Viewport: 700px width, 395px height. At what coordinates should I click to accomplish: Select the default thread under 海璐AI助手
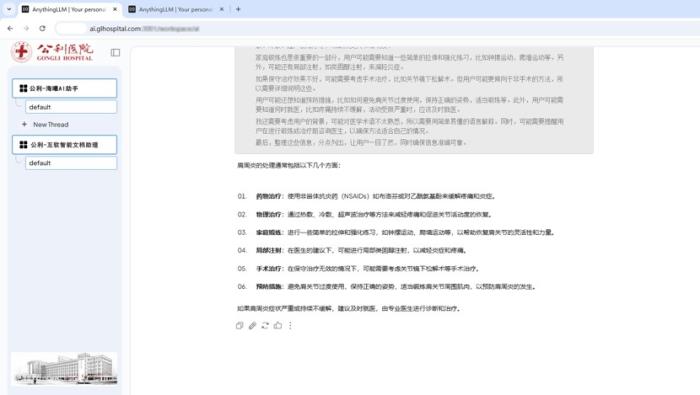click(71, 107)
